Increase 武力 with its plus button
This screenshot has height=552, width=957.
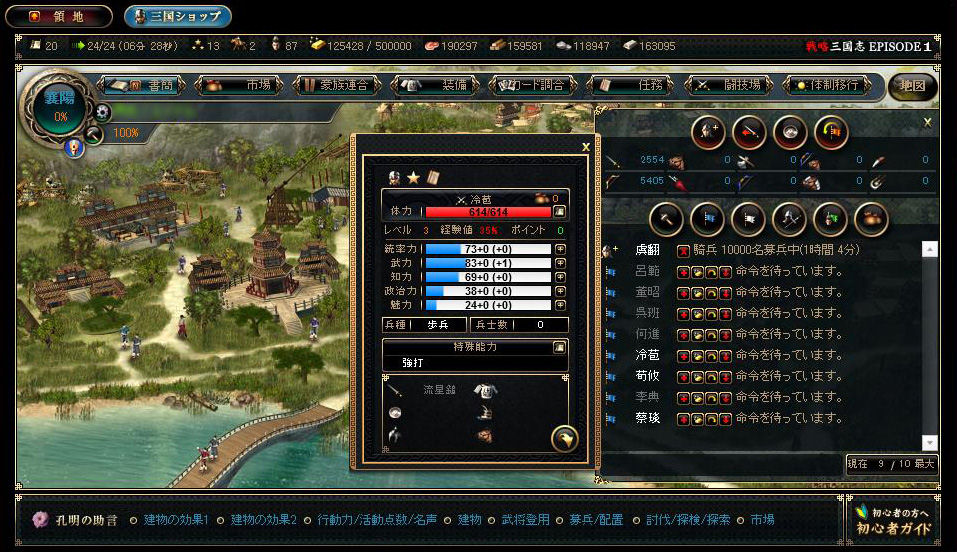(x=560, y=263)
